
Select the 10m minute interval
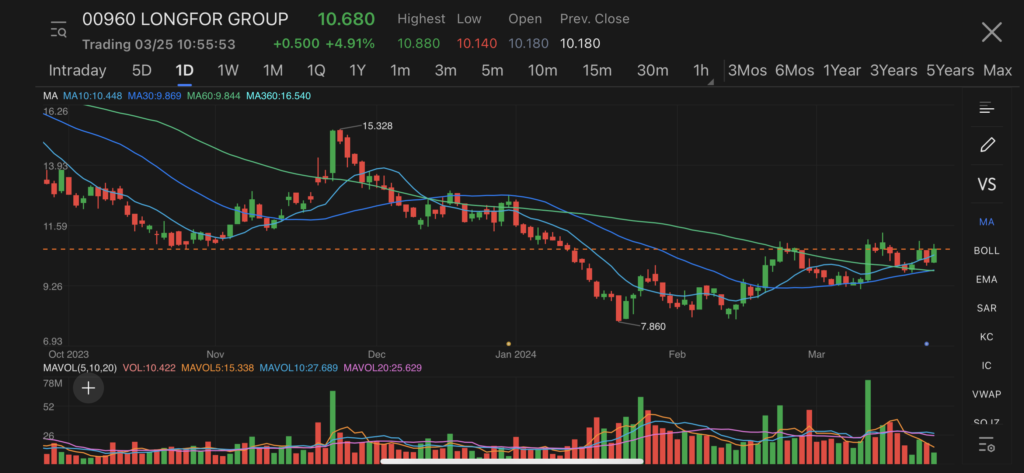click(x=542, y=70)
